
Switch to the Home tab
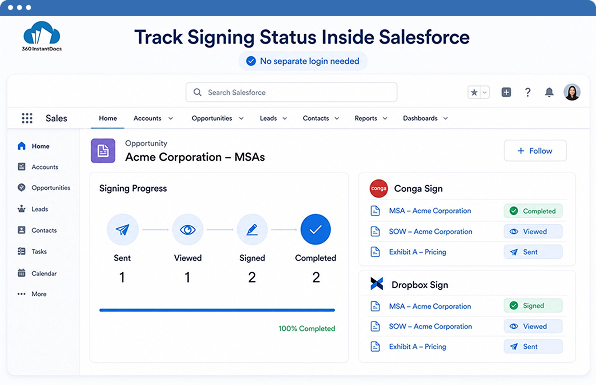point(108,118)
